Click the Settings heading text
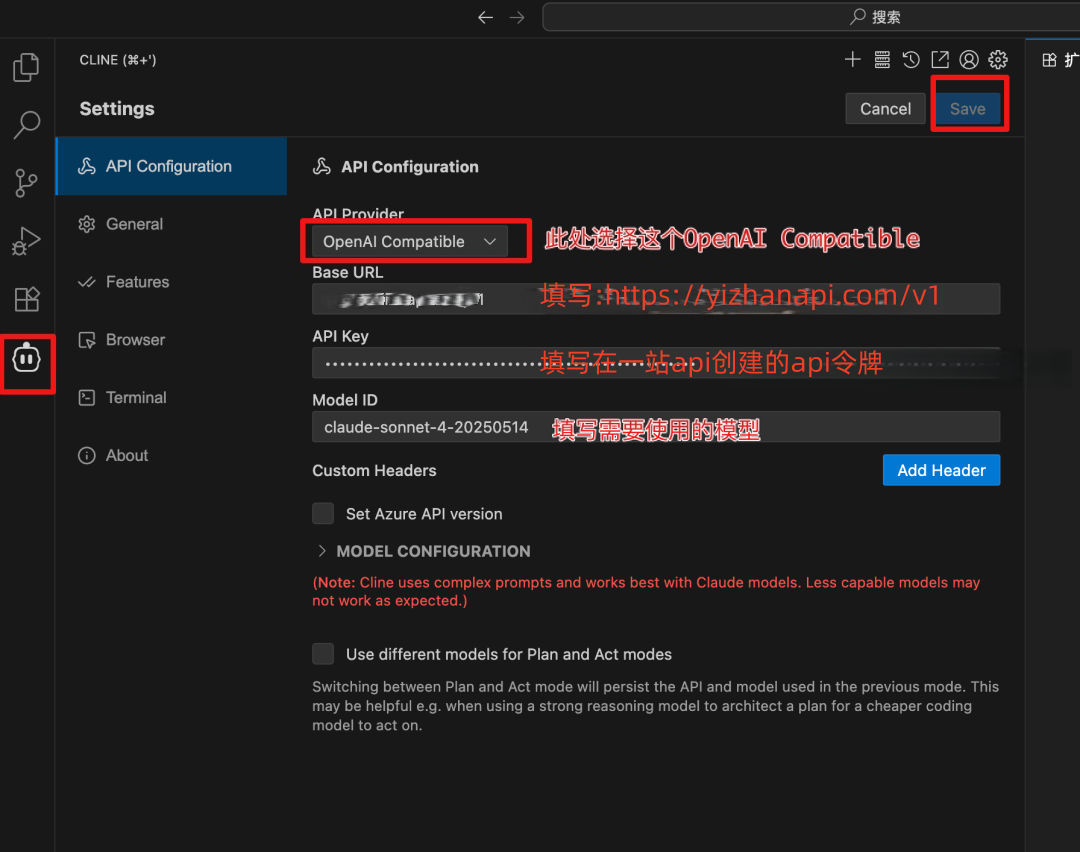The width and height of the screenshot is (1080, 852). tap(117, 109)
